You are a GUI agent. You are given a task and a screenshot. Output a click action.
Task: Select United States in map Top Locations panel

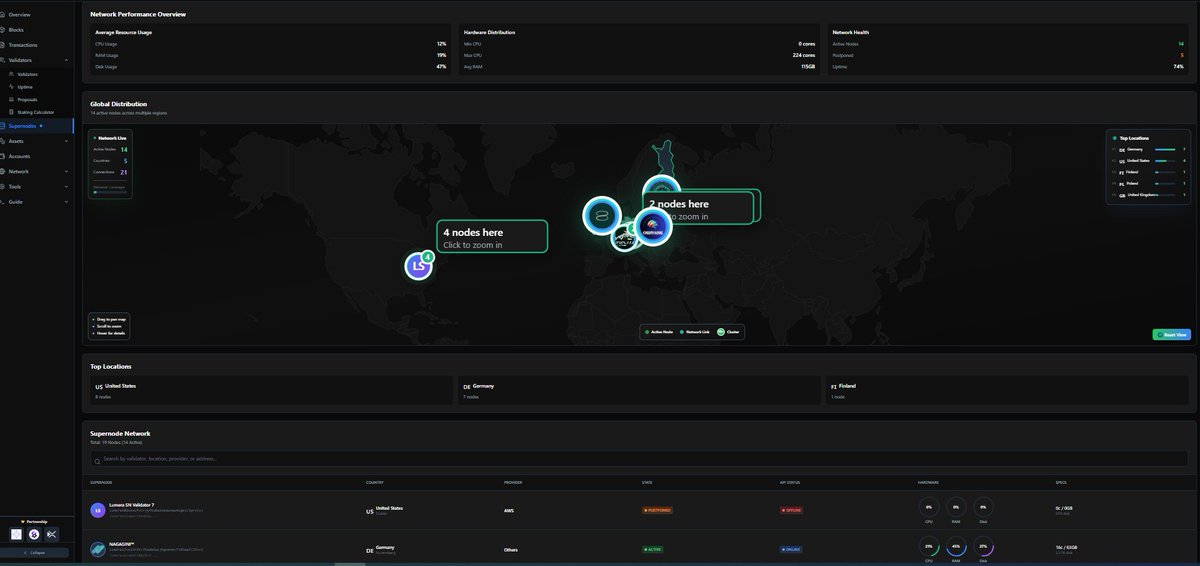1148,160
